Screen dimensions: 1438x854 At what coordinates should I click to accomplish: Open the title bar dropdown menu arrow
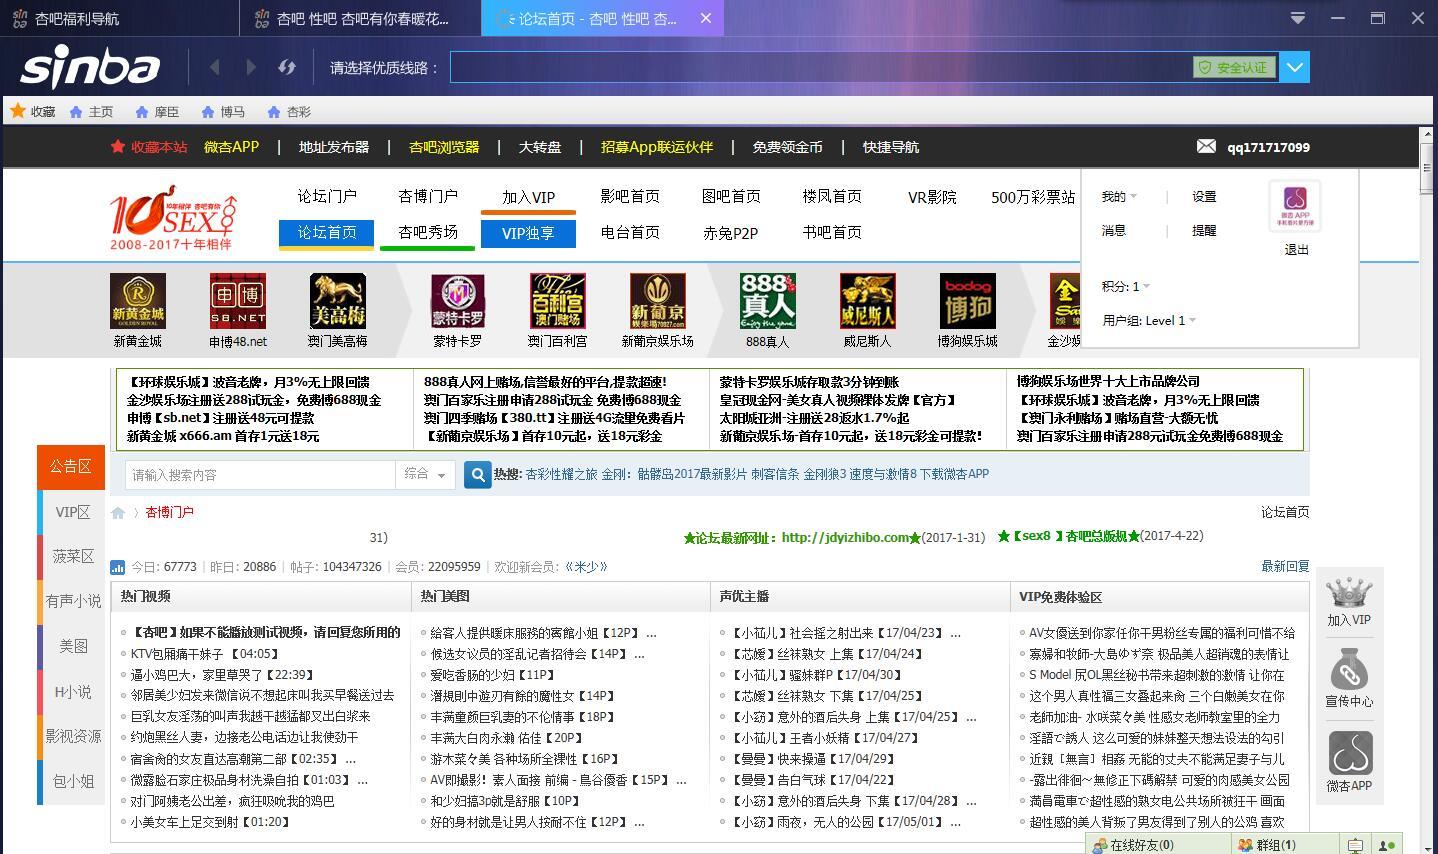[x=1297, y=18]
